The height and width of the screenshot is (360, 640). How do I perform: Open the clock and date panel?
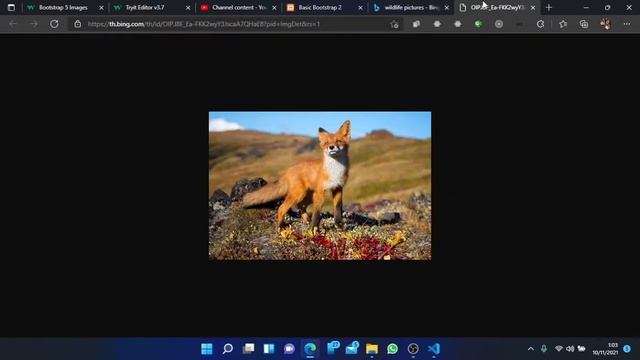pyautogui.click(x=605, y=349)
